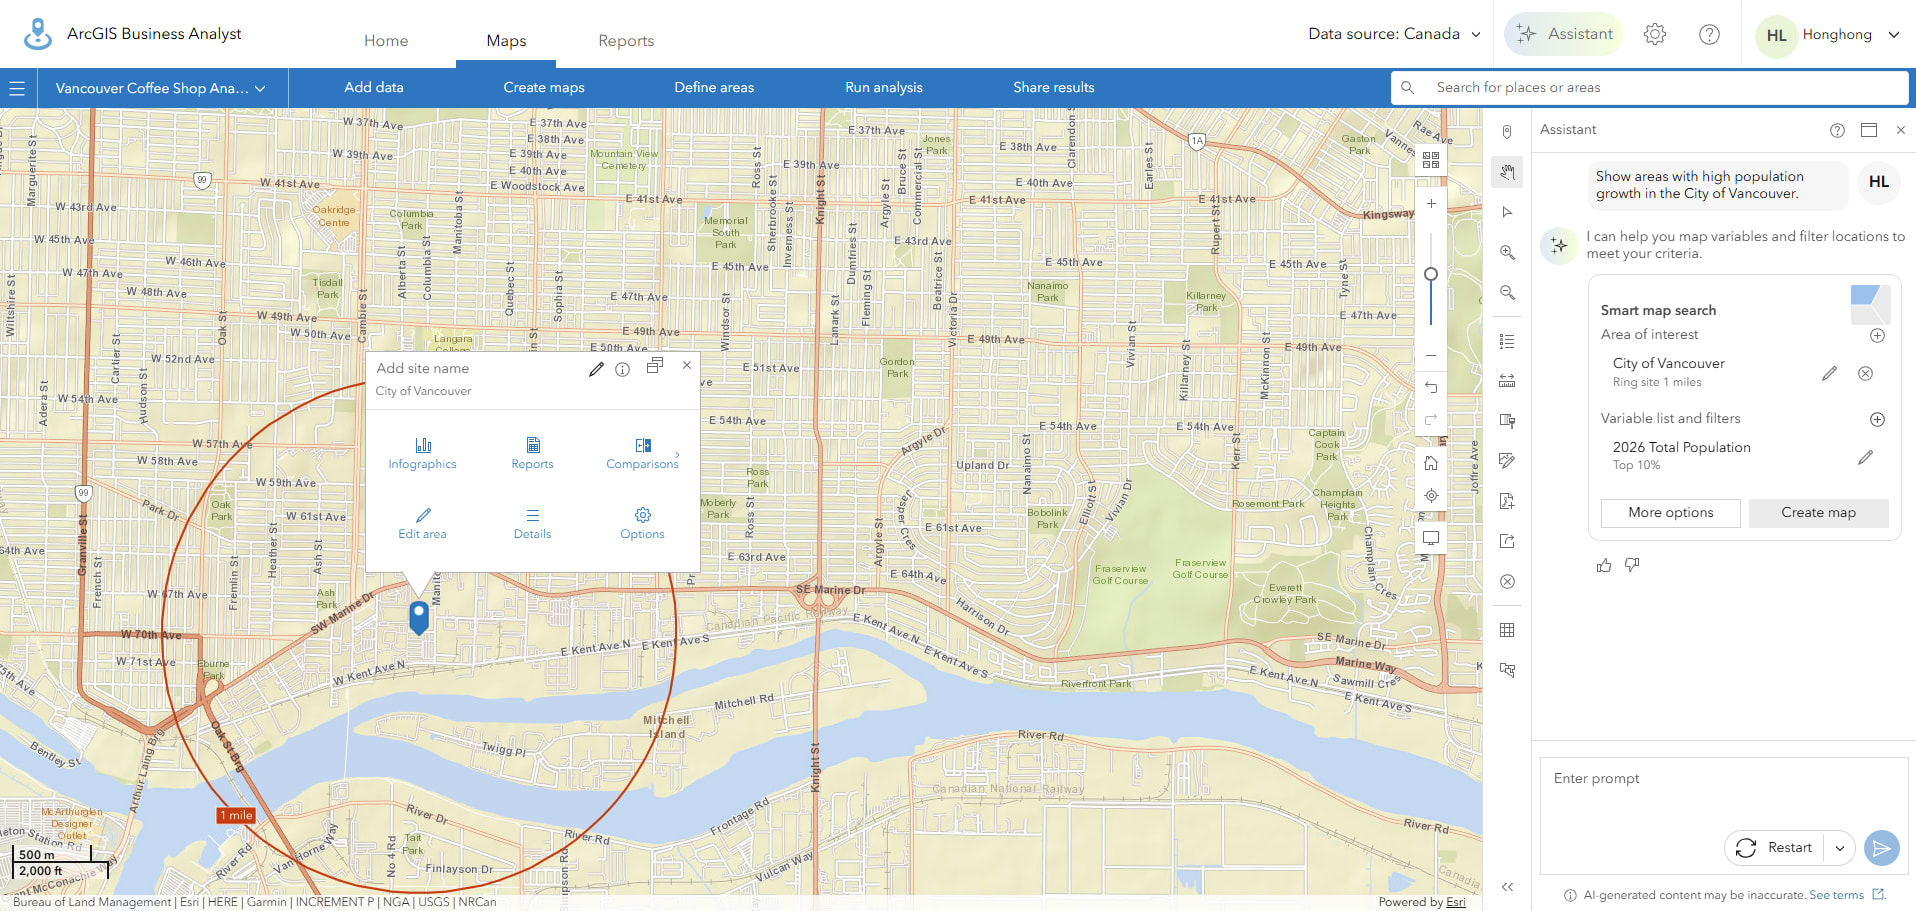This screenshot has height=911, width=1916.
Task: Open the legend list tool
Action: 1507,341
